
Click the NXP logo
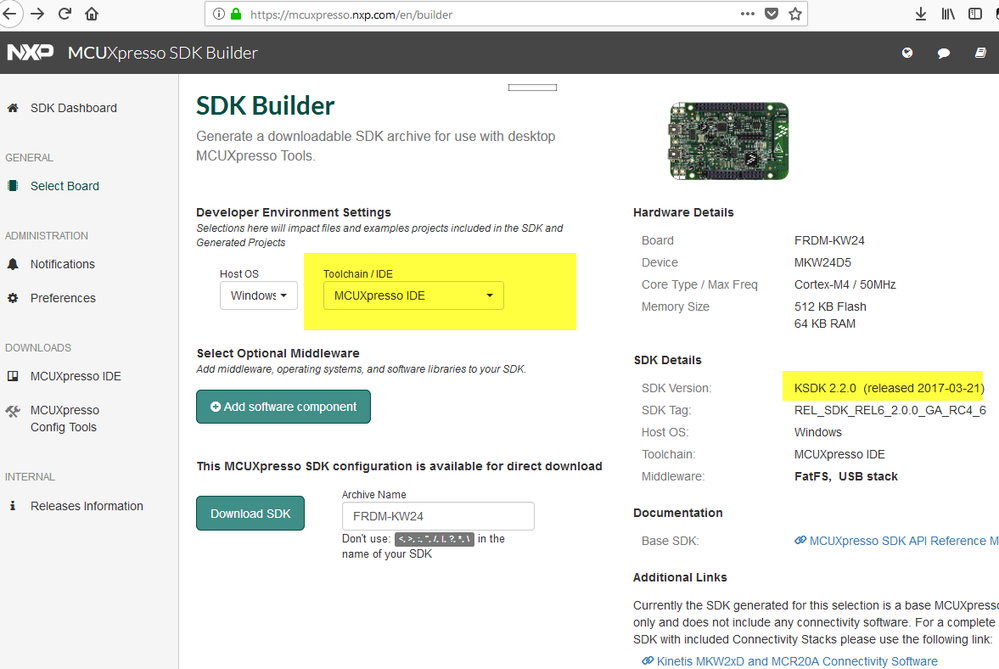(x=30, y=52)
